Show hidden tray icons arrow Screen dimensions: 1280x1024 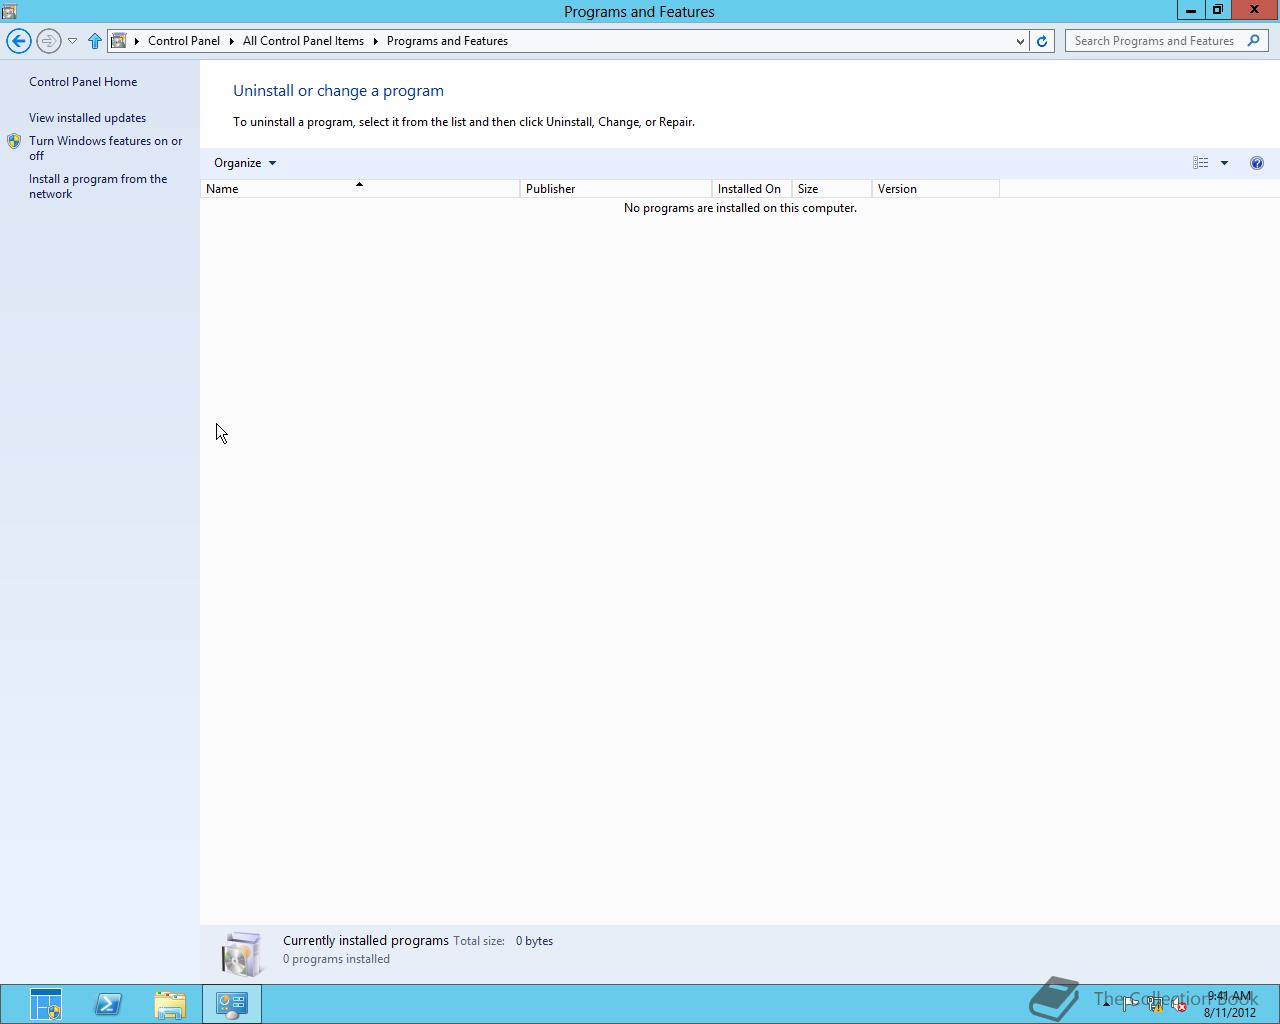pyautogui.click(x=1106, y=1005)
